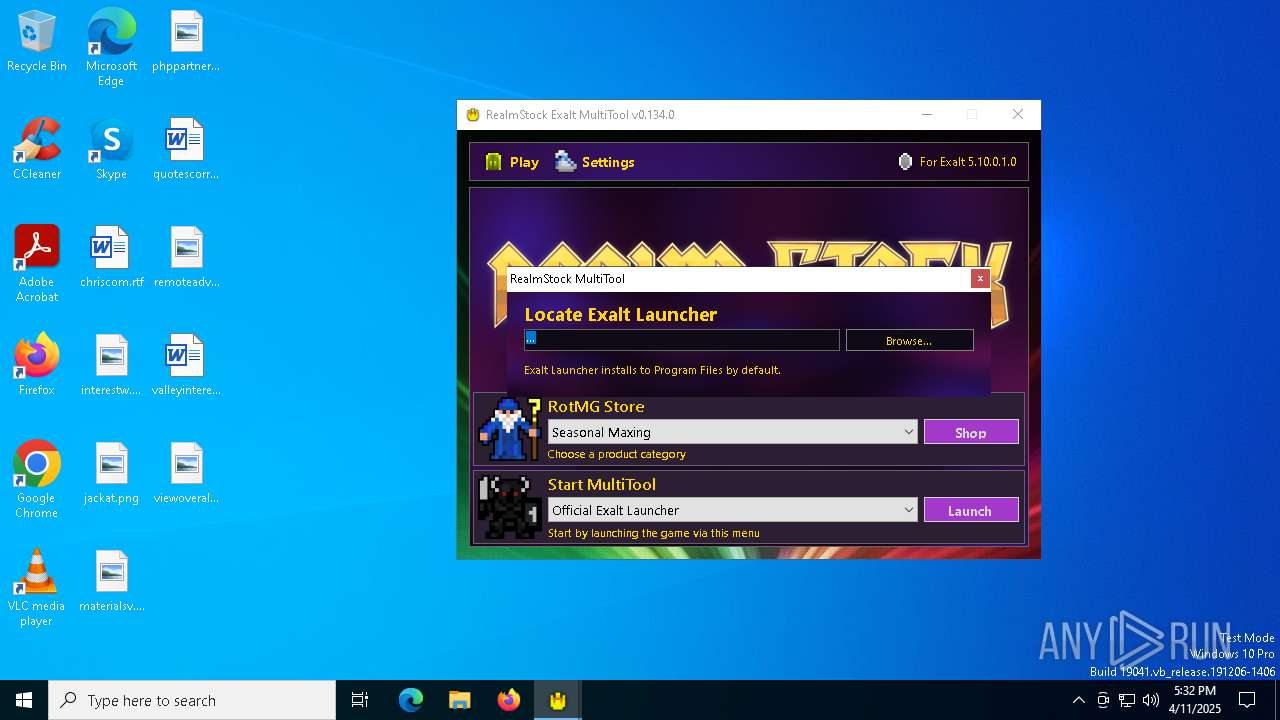Click 'For Exalt 5.10.0.1.0' version text
The image size is (1280, 720).
(967, 162)
